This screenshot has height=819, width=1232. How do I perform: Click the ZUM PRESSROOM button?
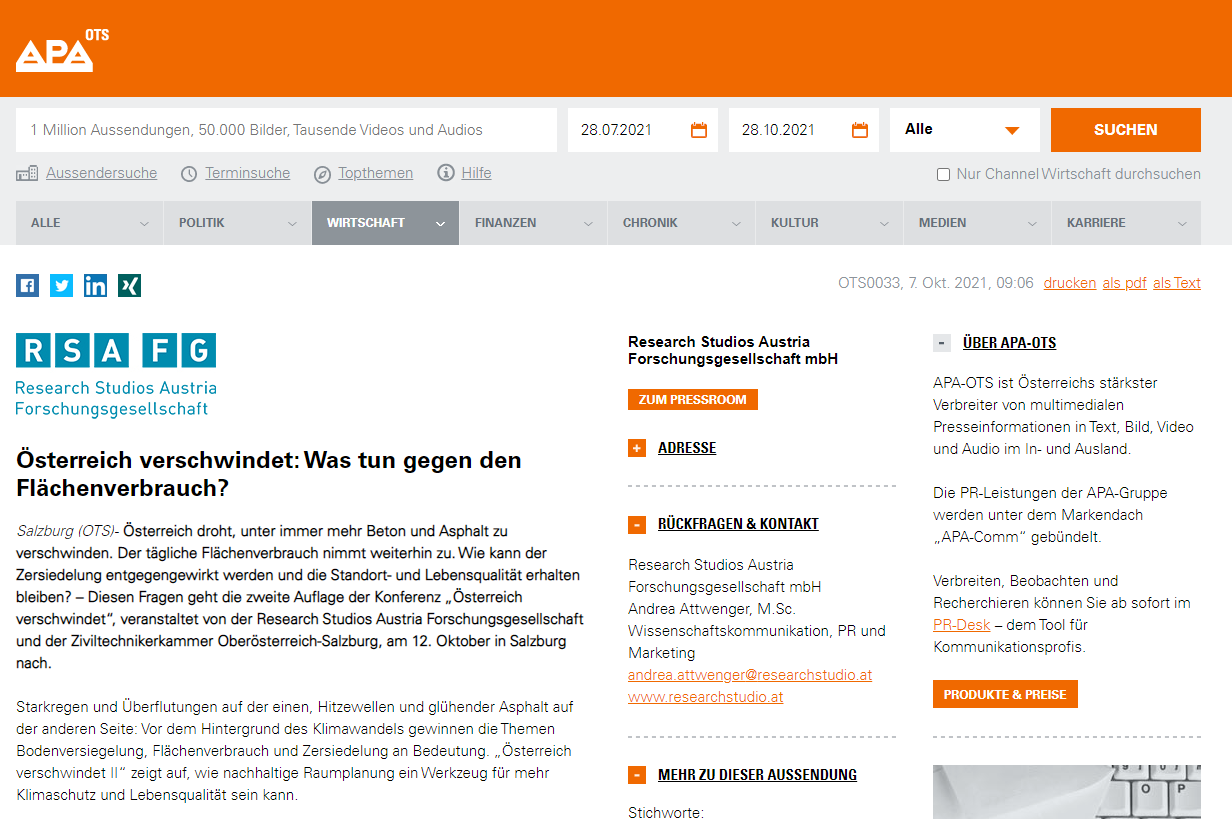pos(693,400)
